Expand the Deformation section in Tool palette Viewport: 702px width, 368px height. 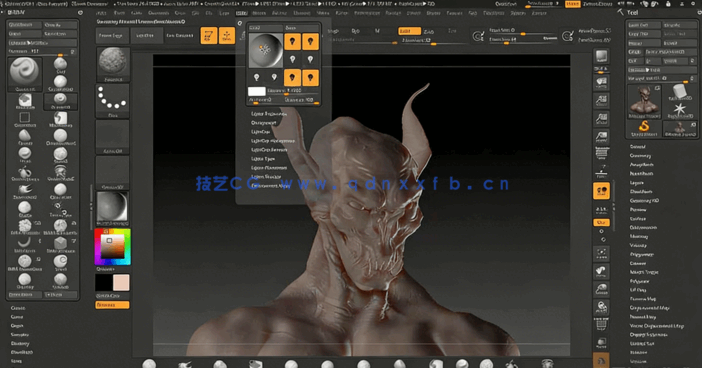coord(643,227)
